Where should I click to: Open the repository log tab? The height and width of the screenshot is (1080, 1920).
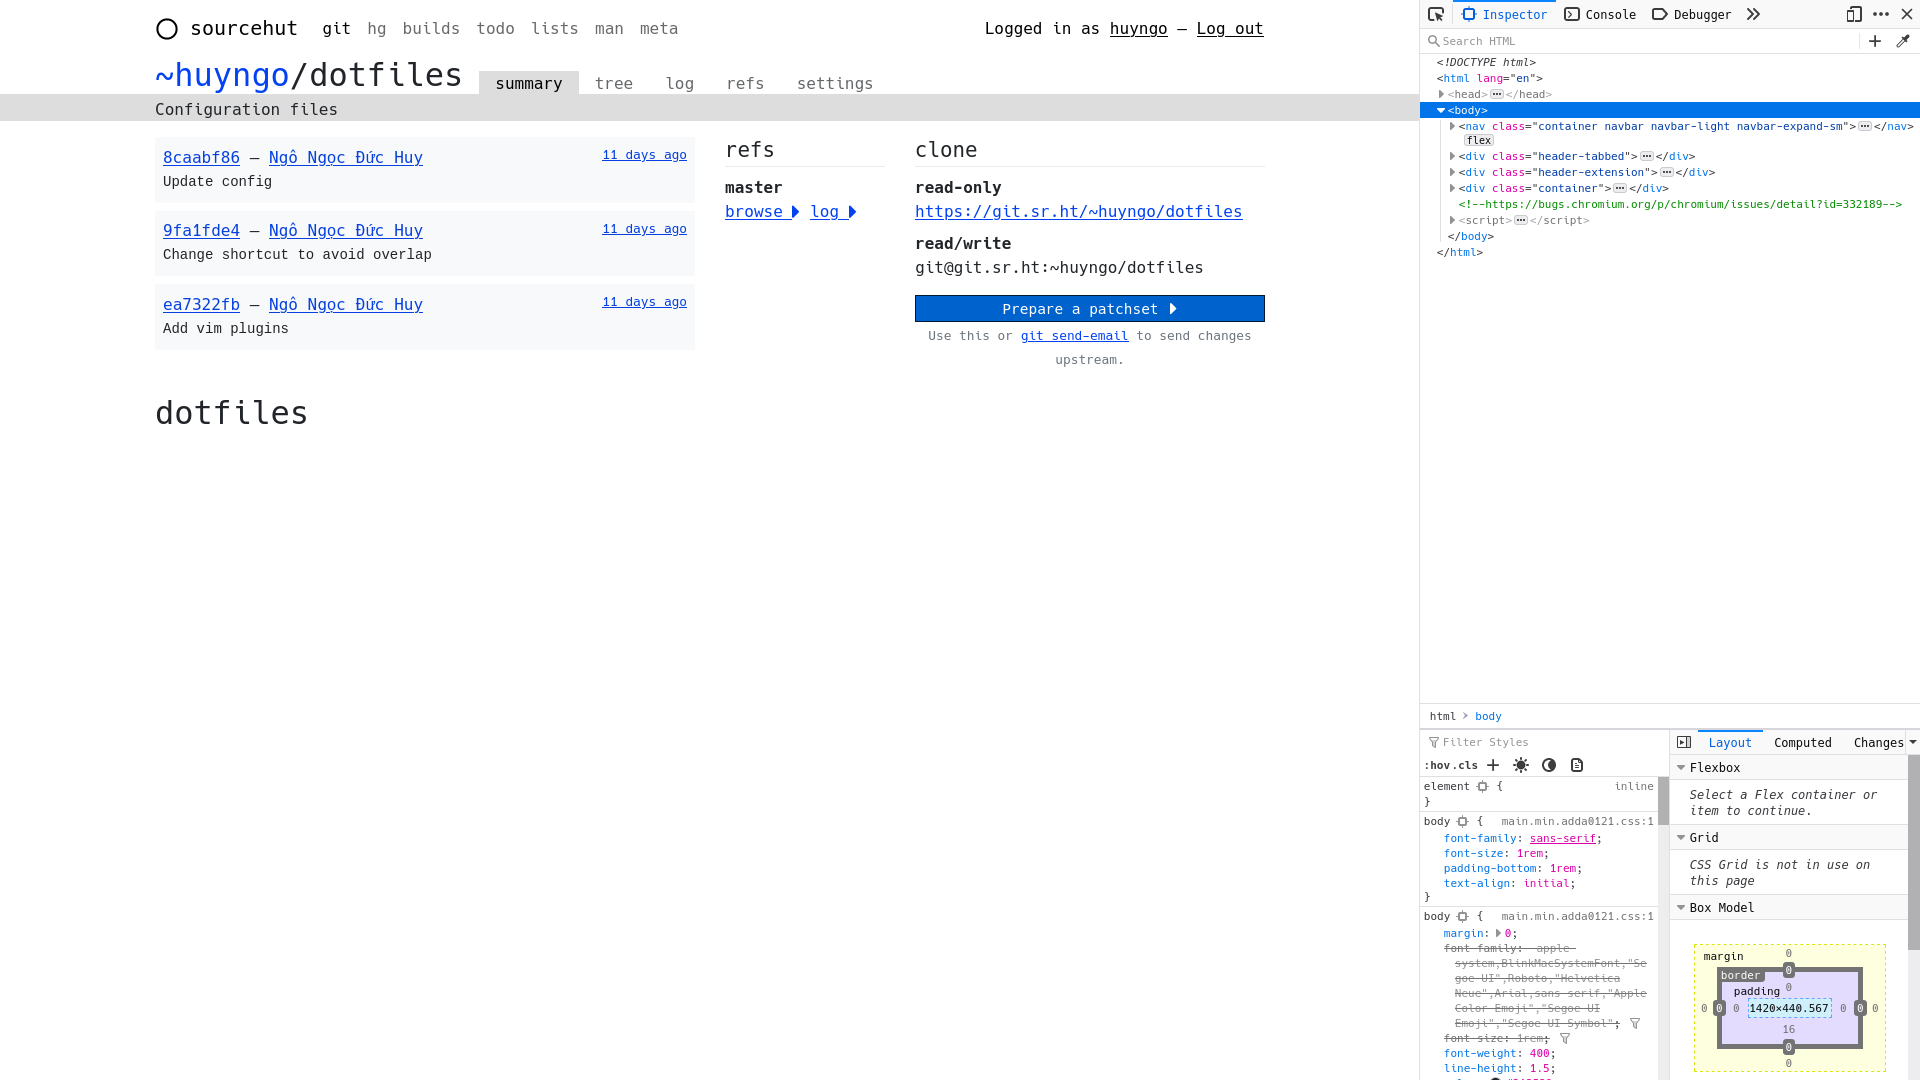coord(680,83)
